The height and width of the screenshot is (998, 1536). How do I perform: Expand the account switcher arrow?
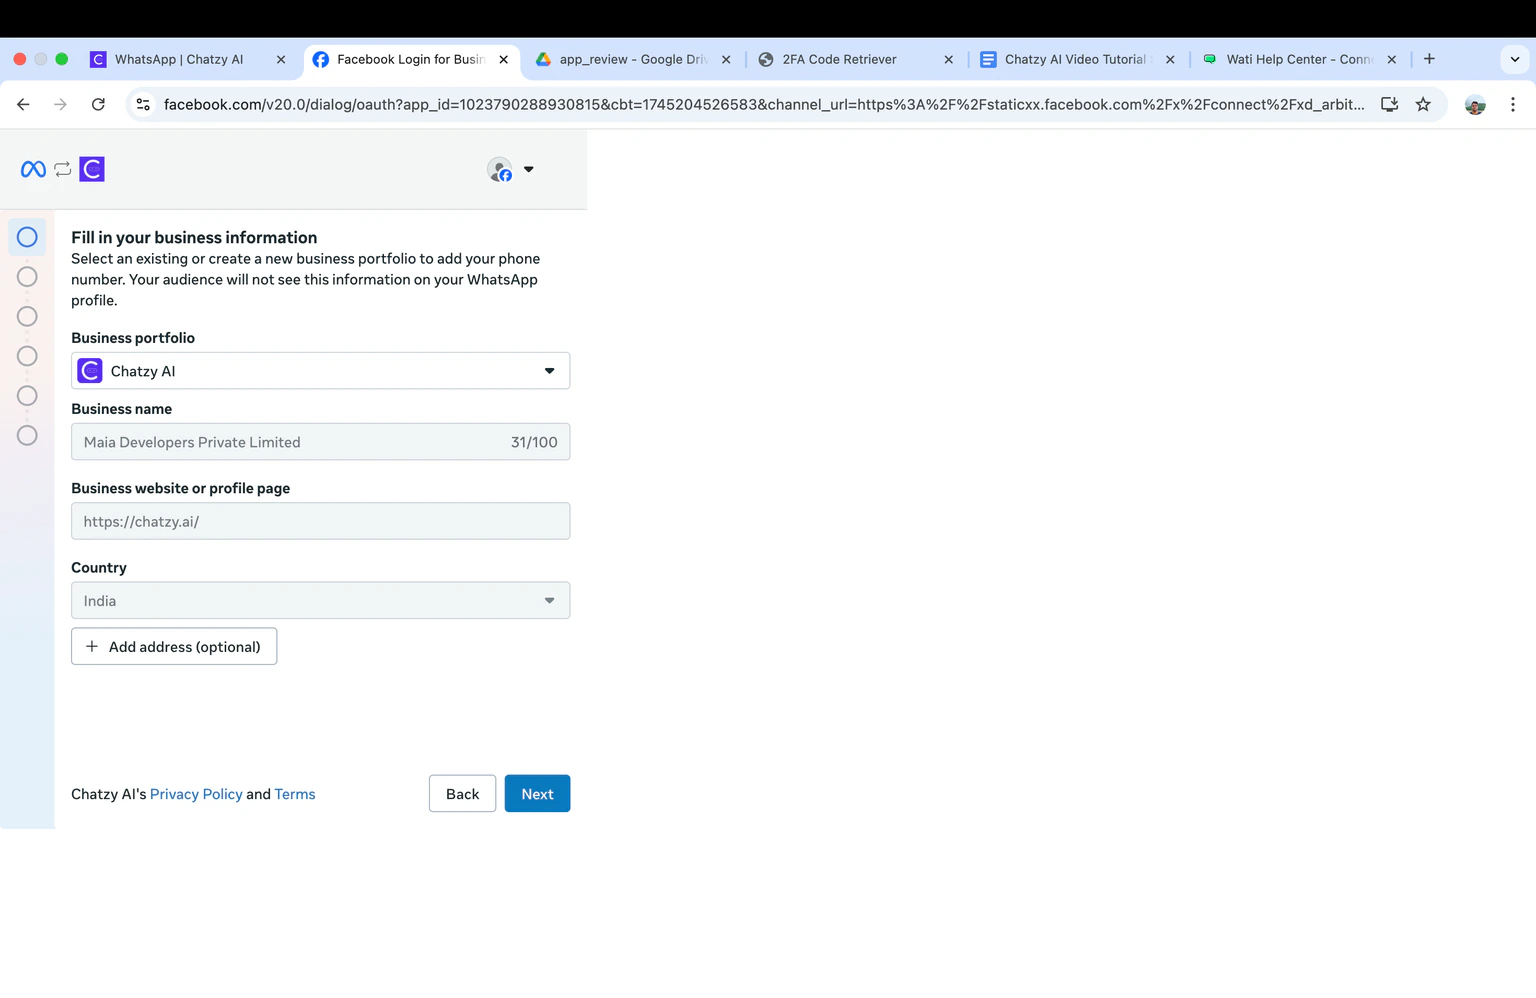tap(529, 170)
